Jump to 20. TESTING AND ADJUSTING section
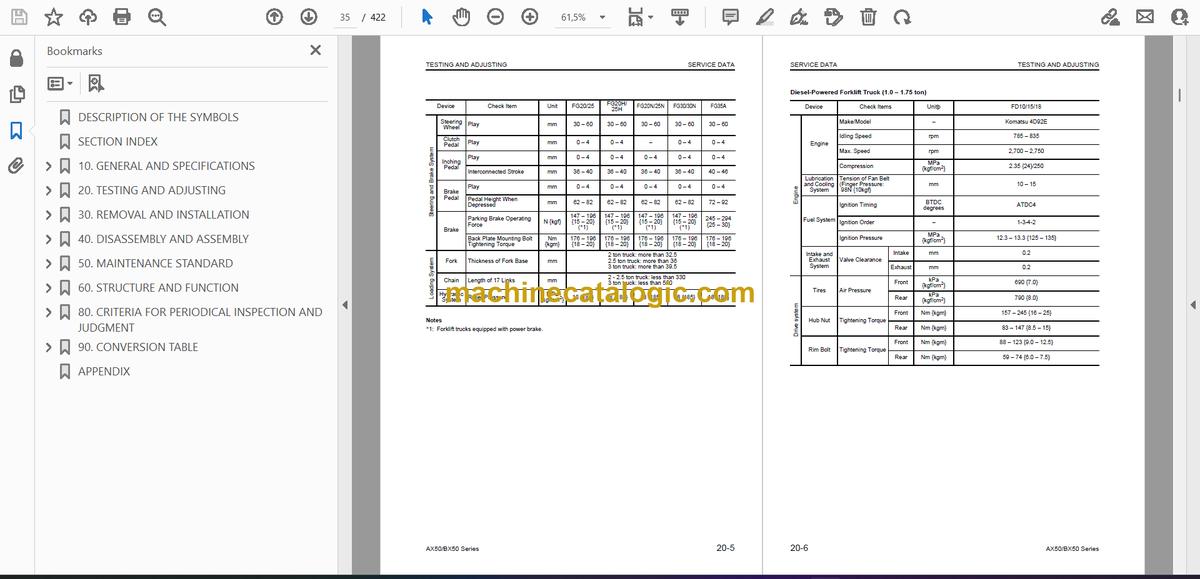1200x579 pixels. point(152,190)
